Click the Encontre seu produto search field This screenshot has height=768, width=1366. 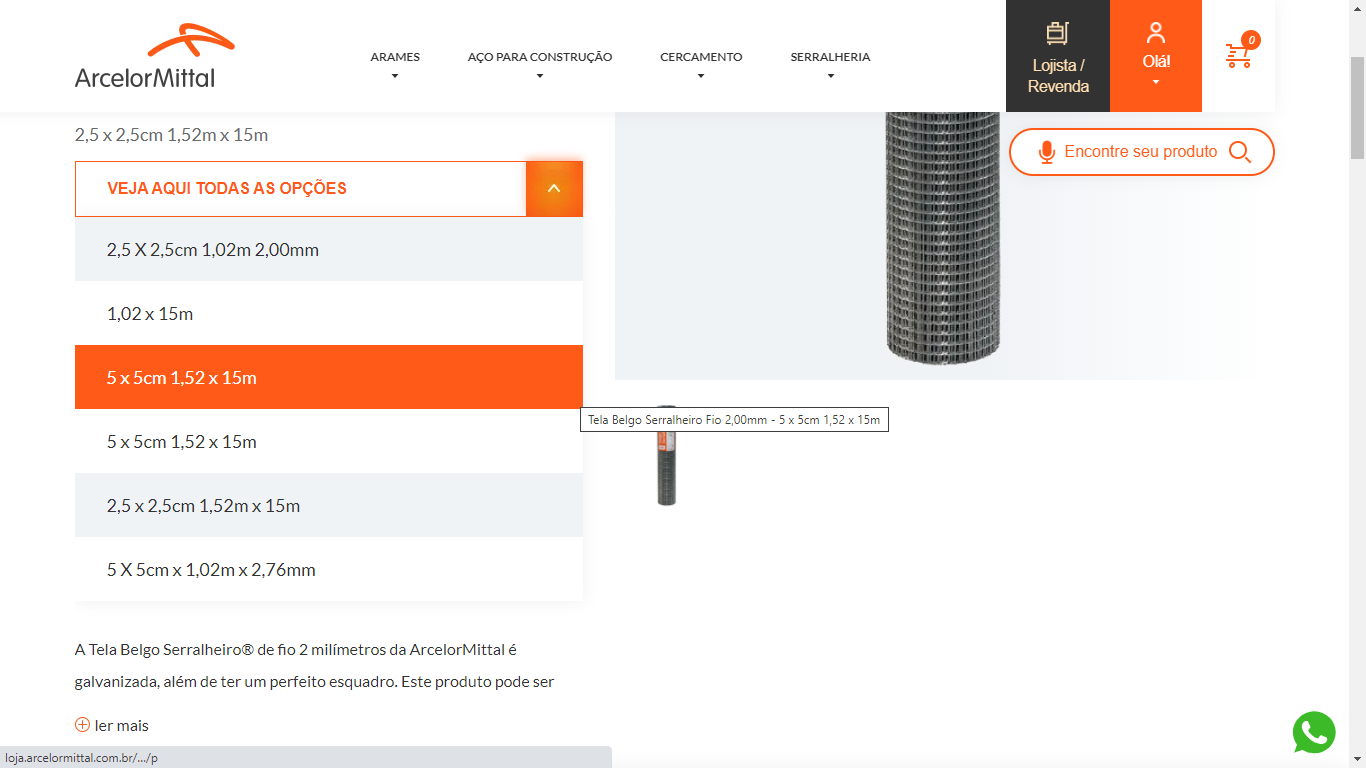tap(1142, 152)
